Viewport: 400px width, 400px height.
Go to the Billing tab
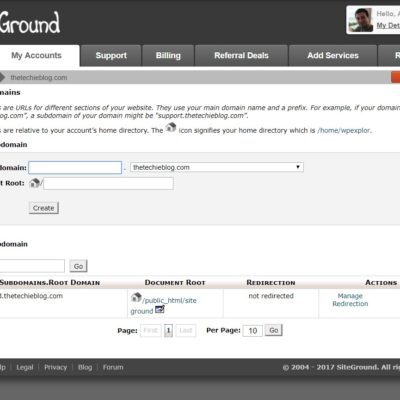(x=168, y=56)
